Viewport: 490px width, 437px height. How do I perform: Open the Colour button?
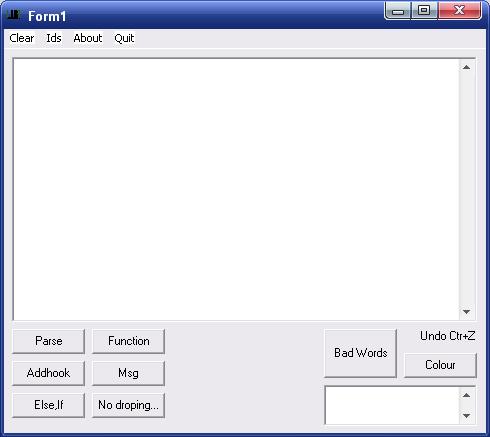[440, 365]
